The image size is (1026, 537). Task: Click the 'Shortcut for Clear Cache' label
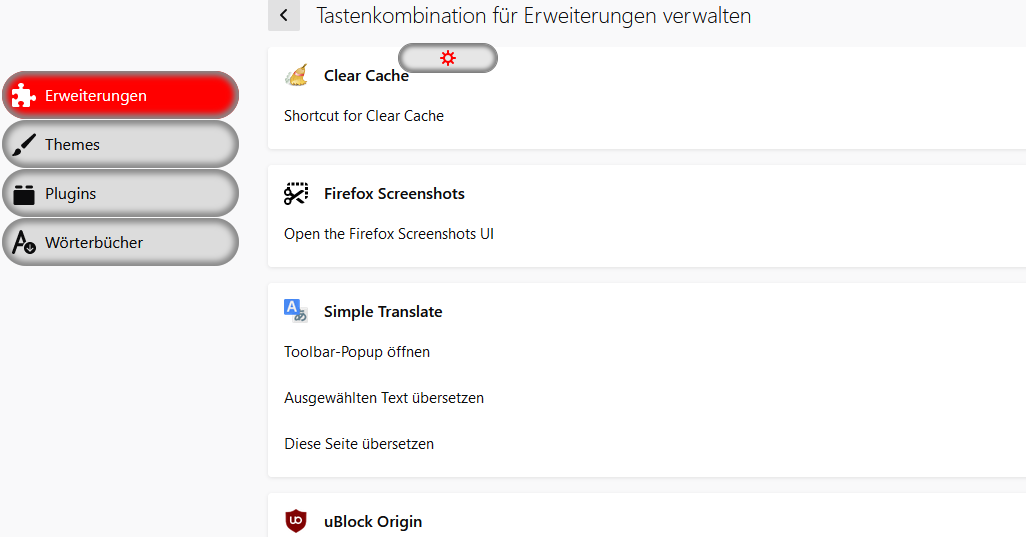point(364,116)
